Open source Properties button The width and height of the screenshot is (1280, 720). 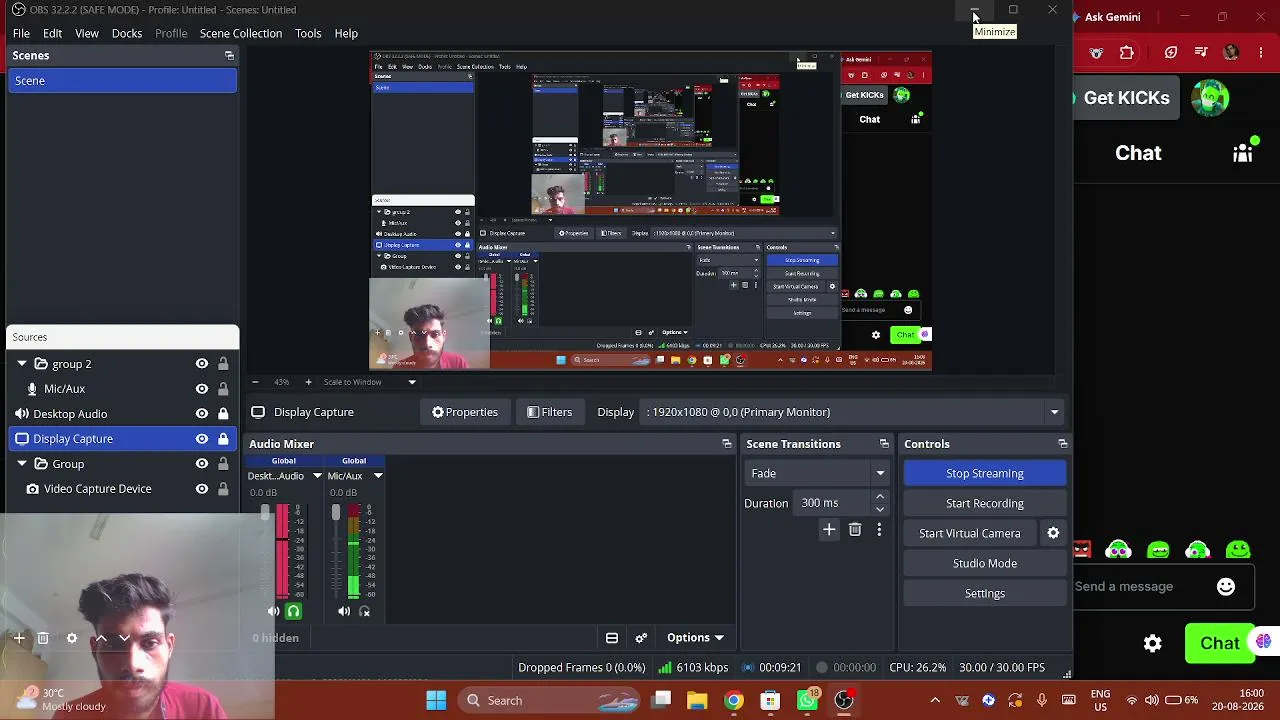pyautogui.click(x=465, y=412)
